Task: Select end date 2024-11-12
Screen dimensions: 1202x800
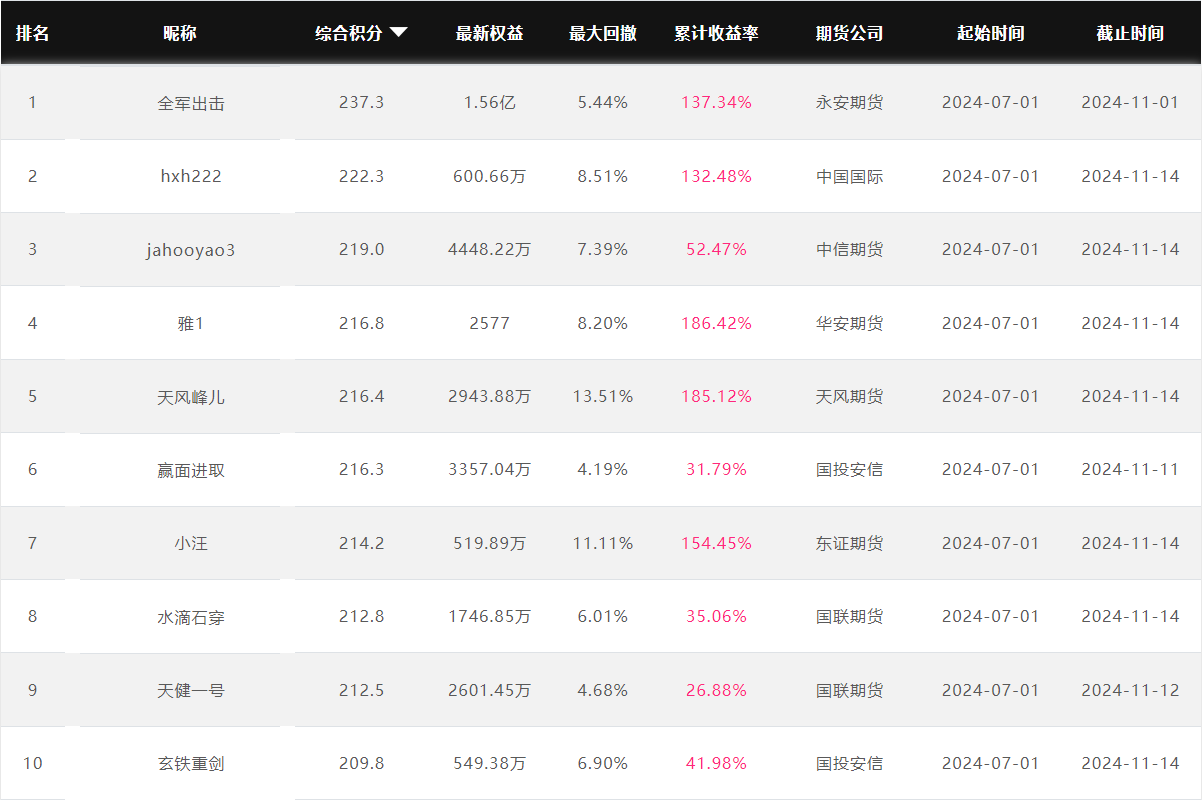Action: 1130,690
